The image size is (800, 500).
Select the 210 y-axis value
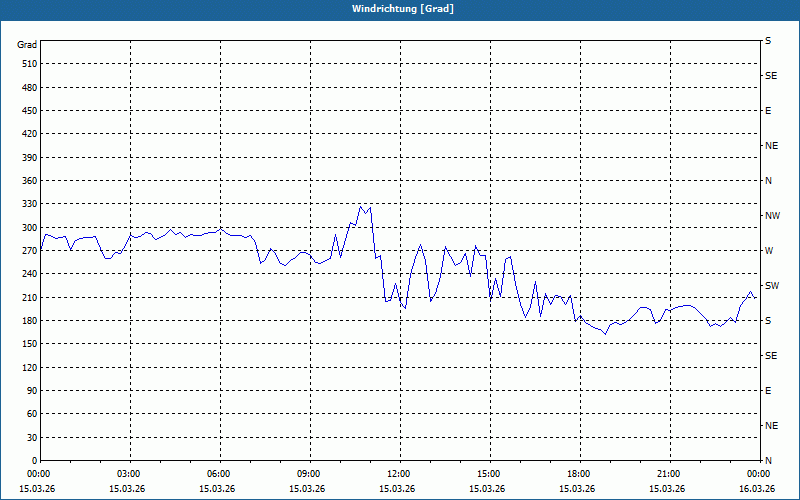click(x=30, y=297)
